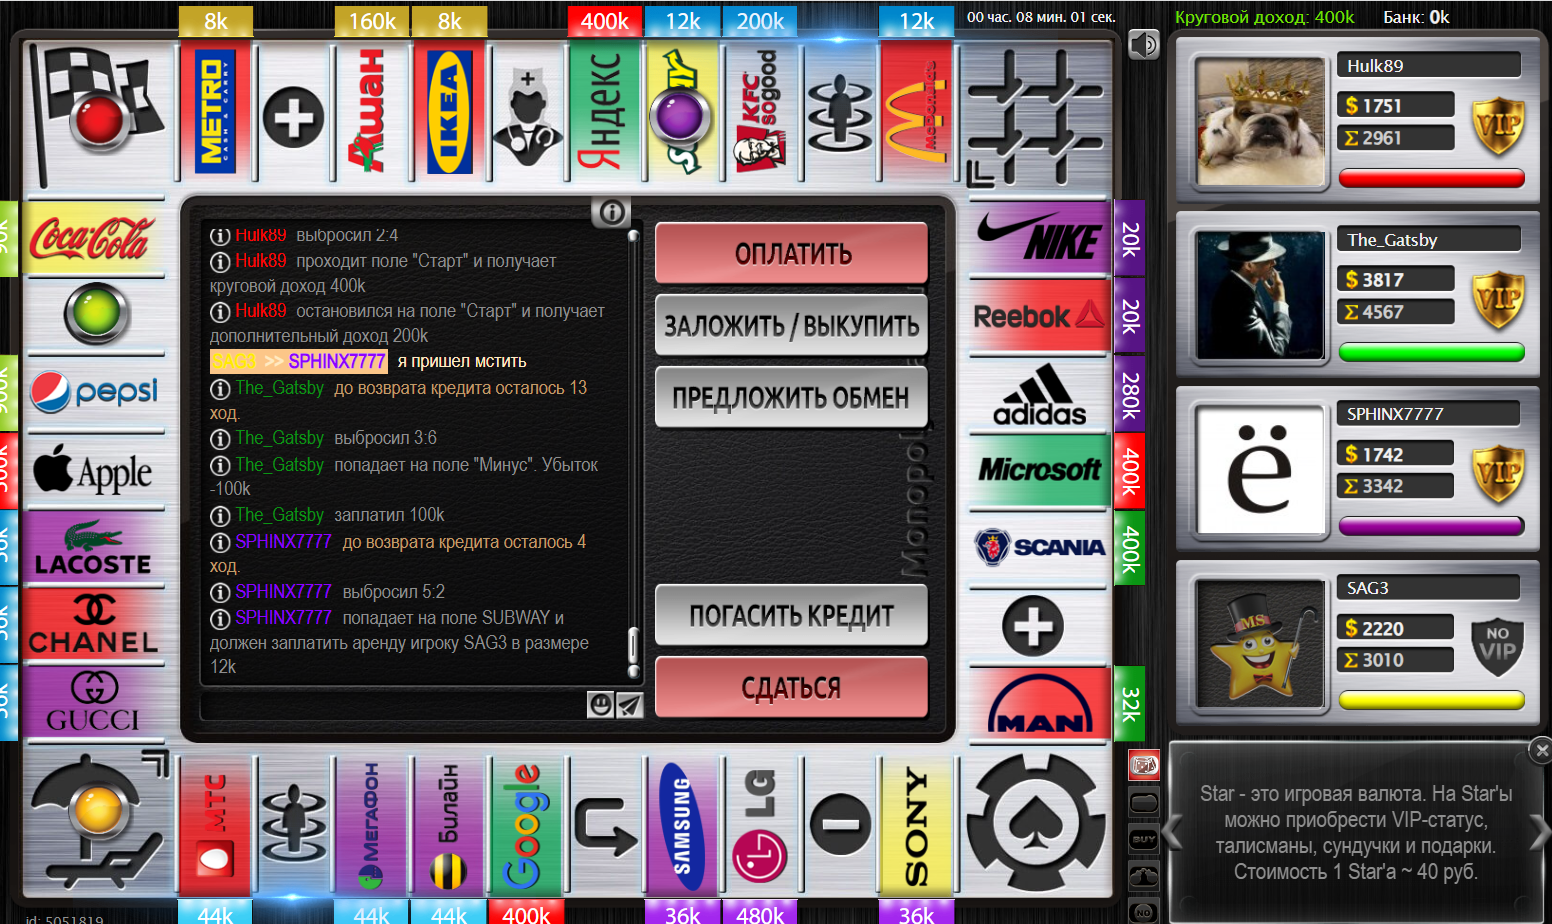Select the LG property cell
The width and height of the screenshot is (1552, 924).
tap(761, 826)
